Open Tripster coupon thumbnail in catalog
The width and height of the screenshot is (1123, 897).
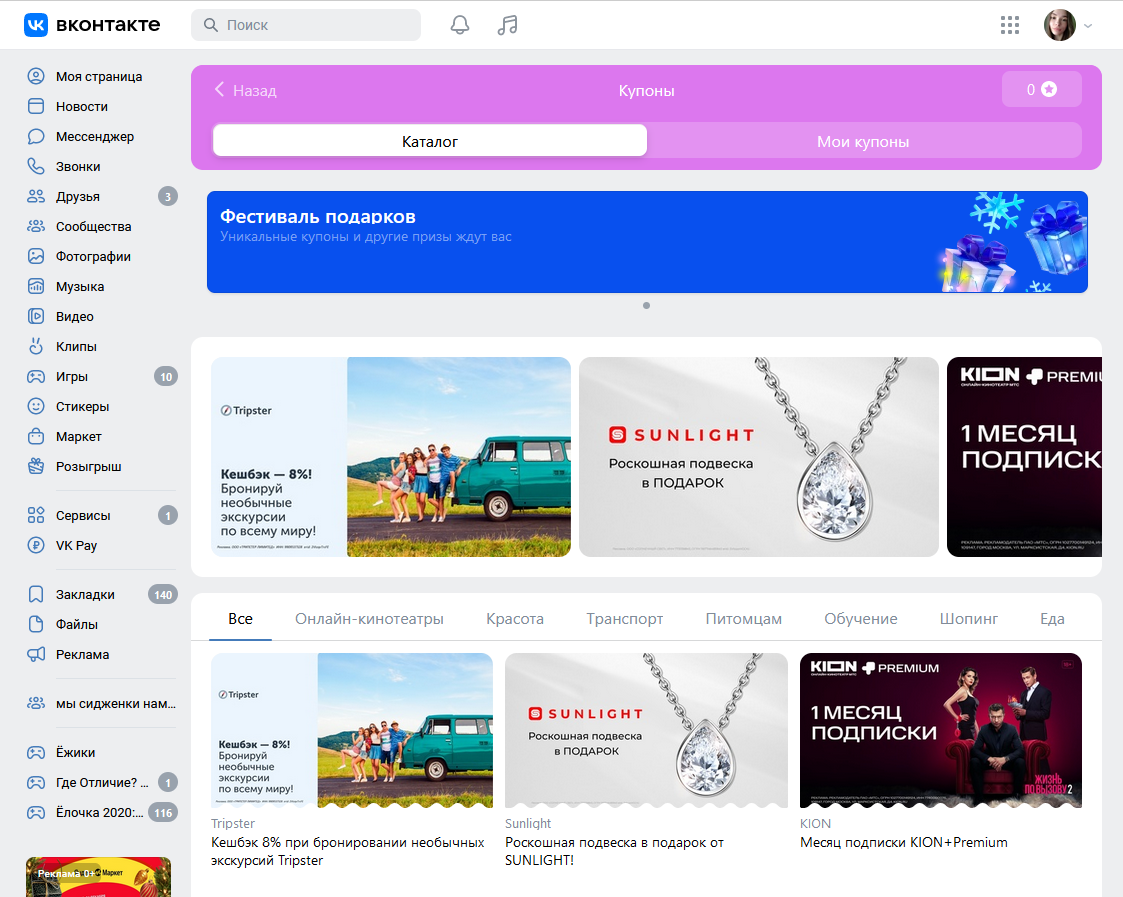(x=352, y=730)
